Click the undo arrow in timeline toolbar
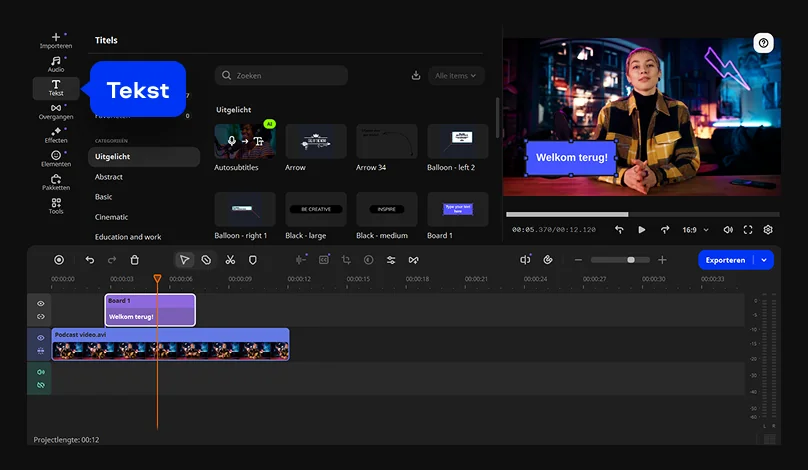Screen dimensions: 808x470 pos(90,260)
